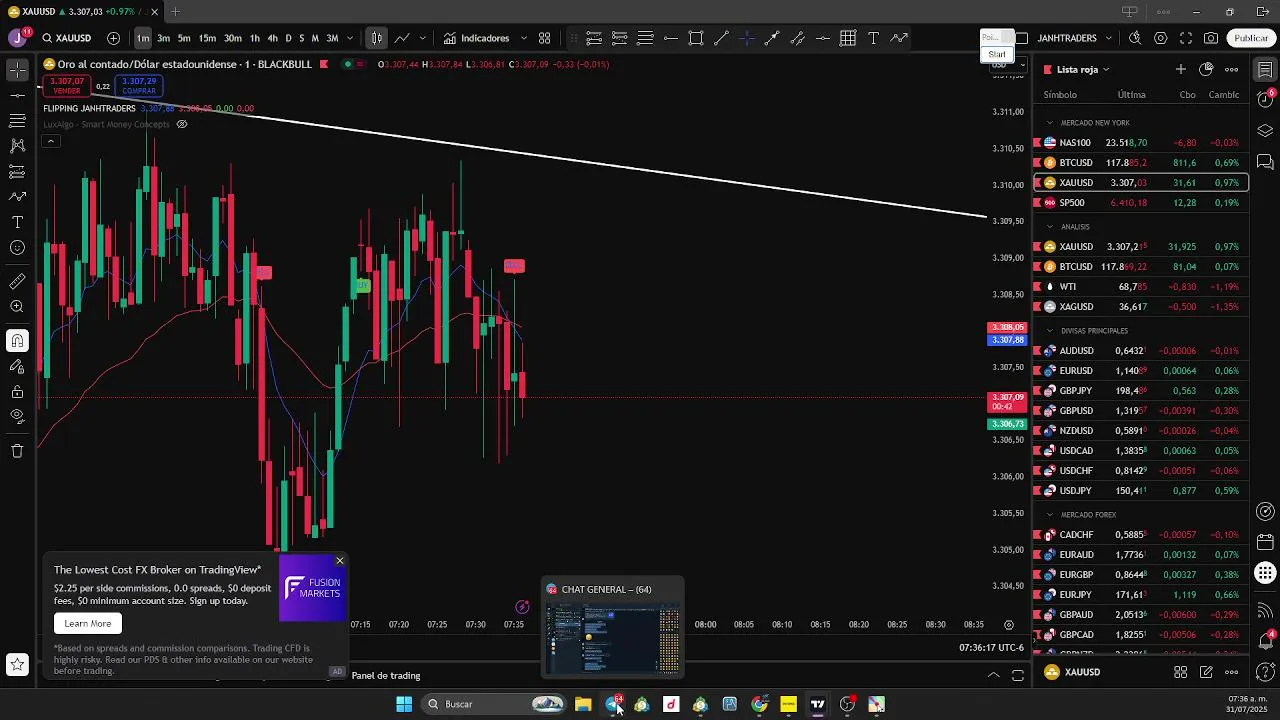Open watchlist advanced view pie icon
The width and height of the screenshot is (1280, 720).
click(1206, 69)
